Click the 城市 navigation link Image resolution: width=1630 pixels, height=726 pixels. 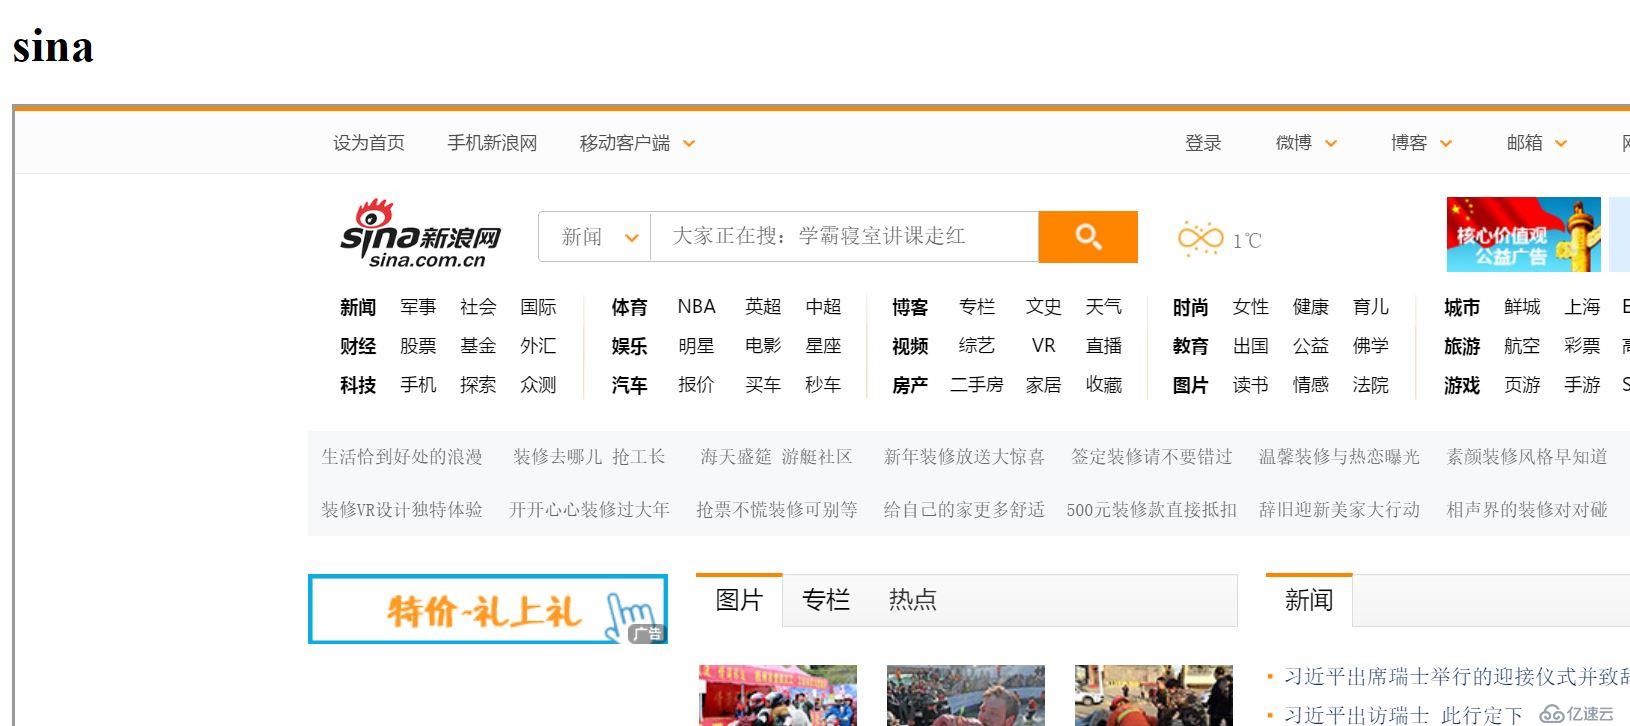coord(1462,307)
